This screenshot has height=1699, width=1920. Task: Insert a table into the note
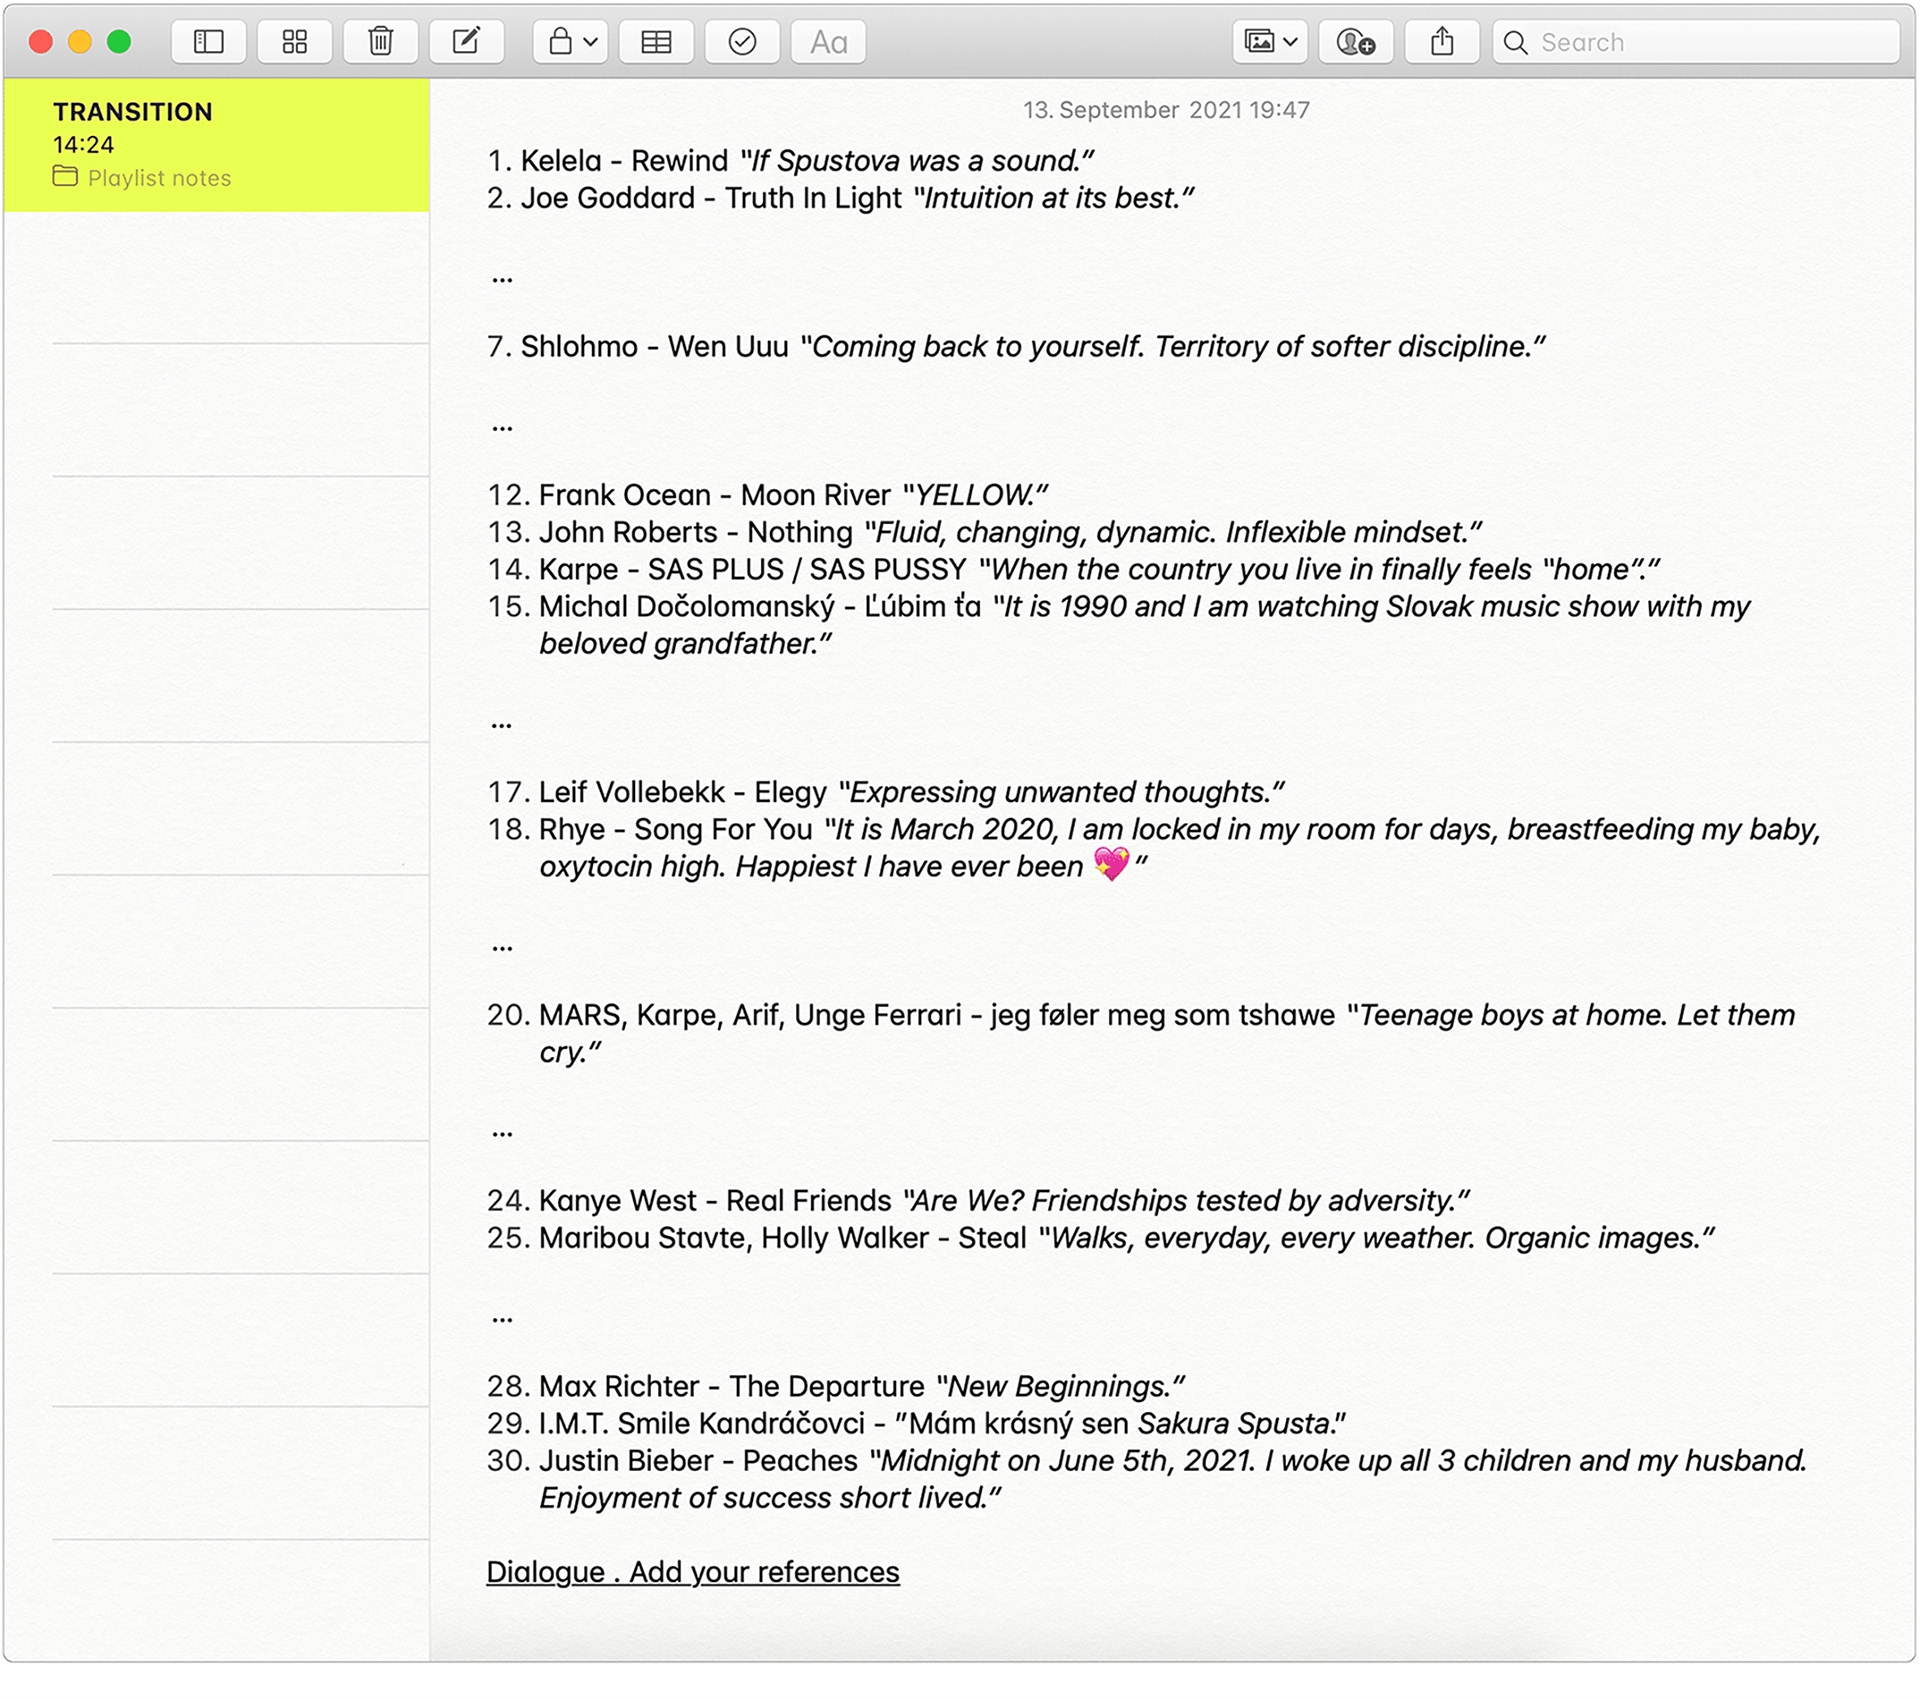tap(656, 42)
